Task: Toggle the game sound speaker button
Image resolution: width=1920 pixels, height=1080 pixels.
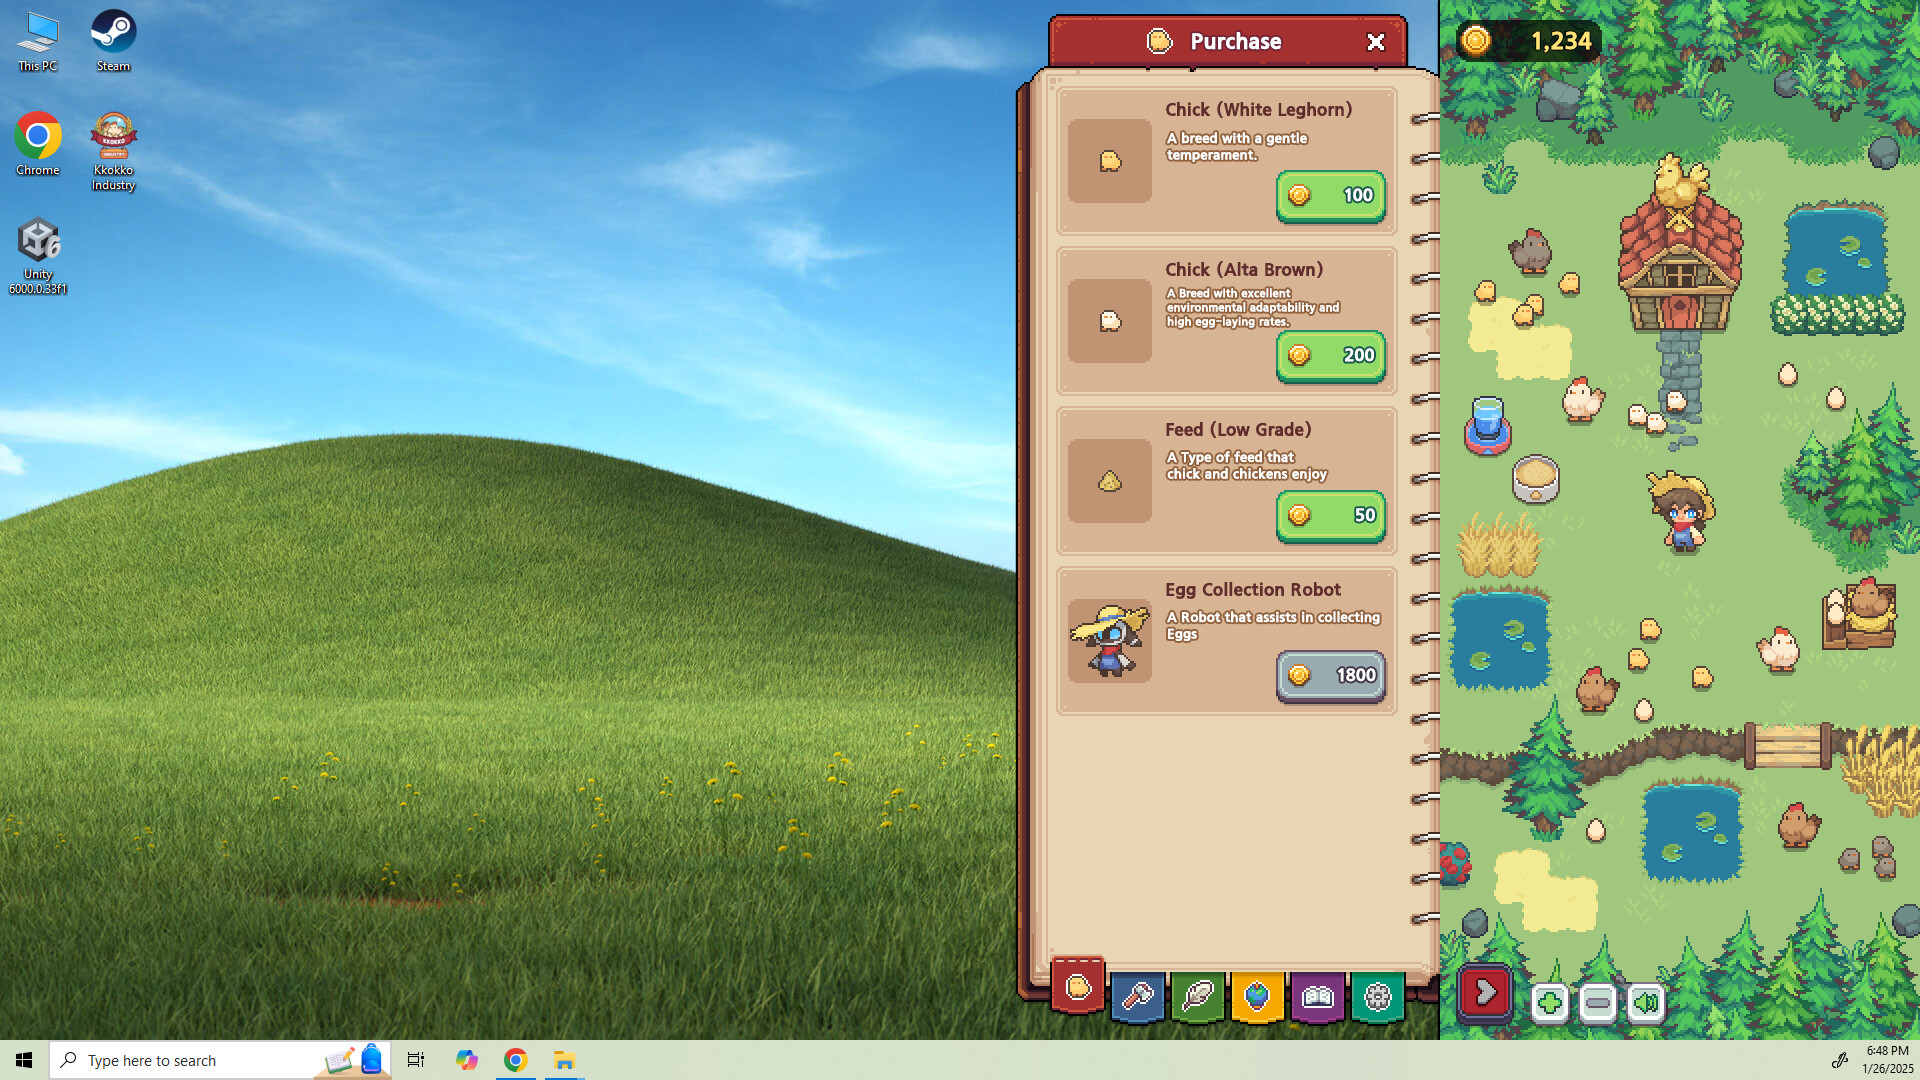Action: [1646, 1002]
